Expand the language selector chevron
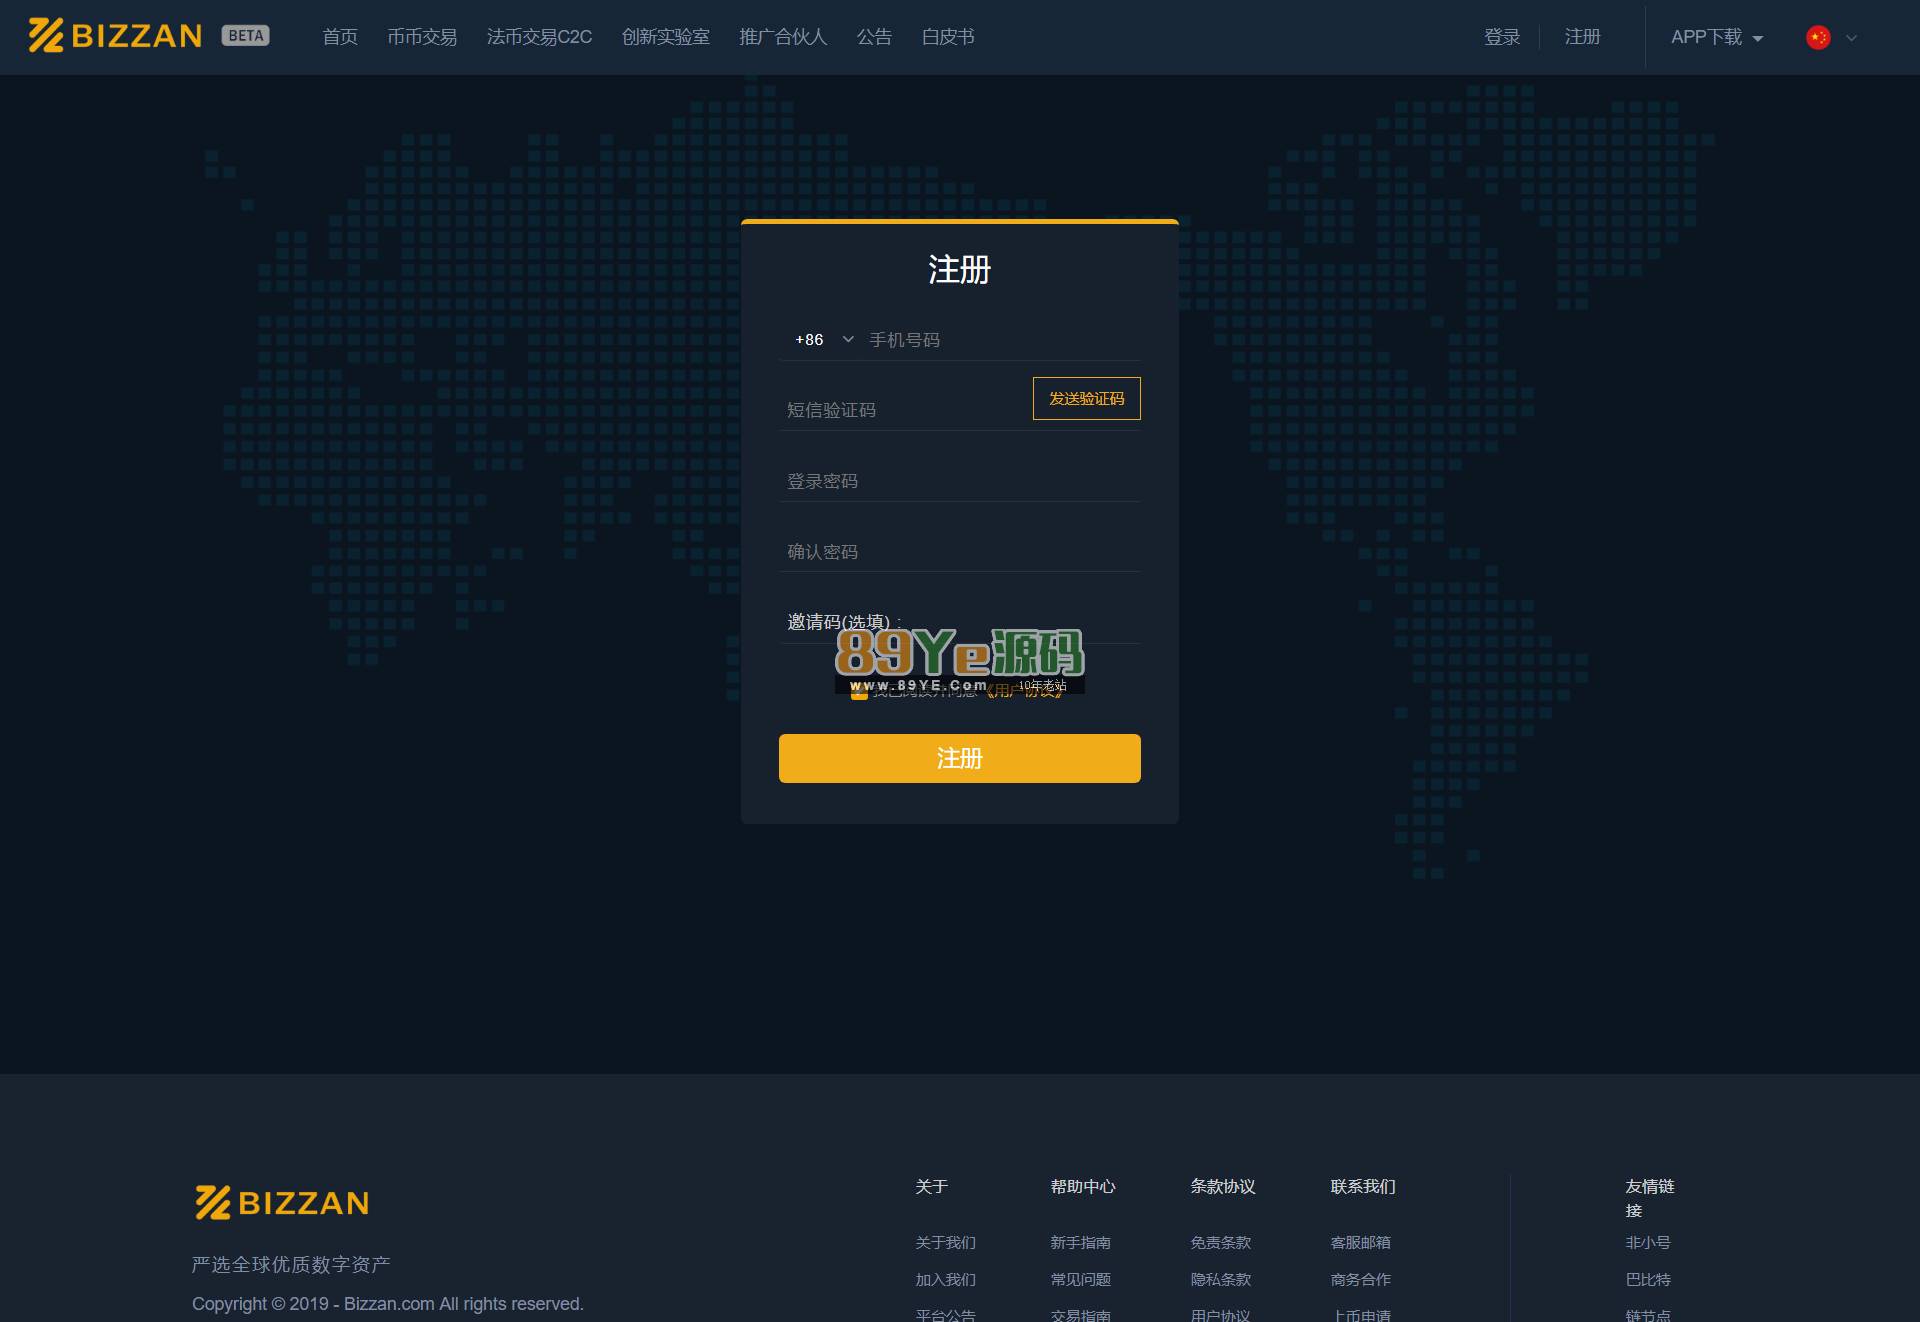 tap(1851, 38)
